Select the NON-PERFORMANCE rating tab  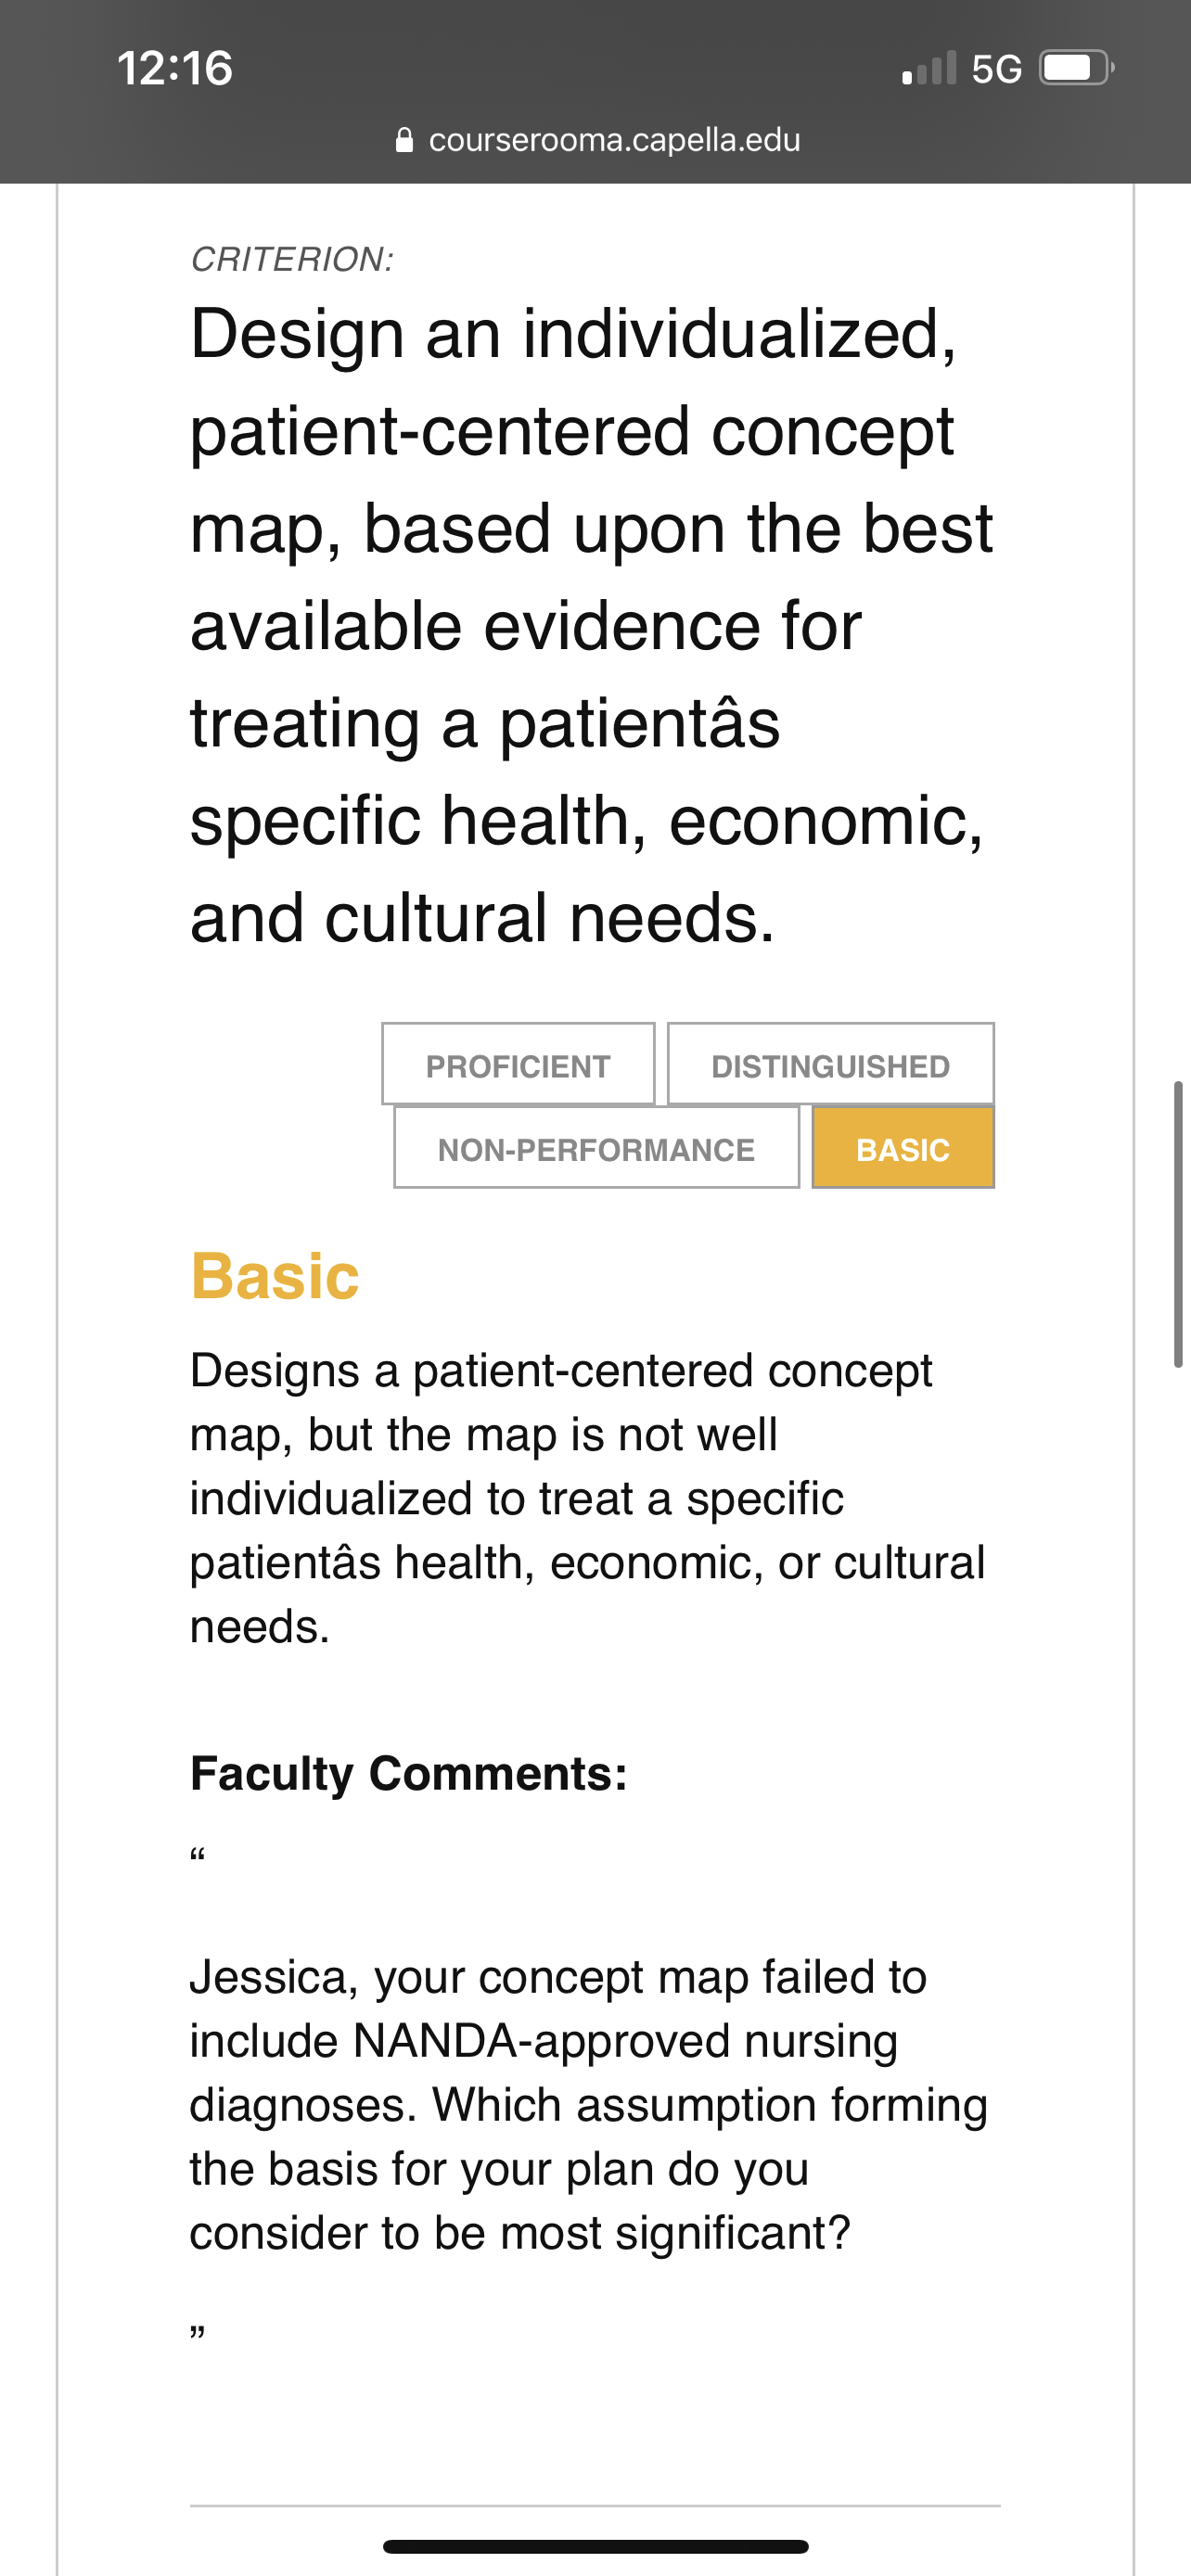[596, 1148]
